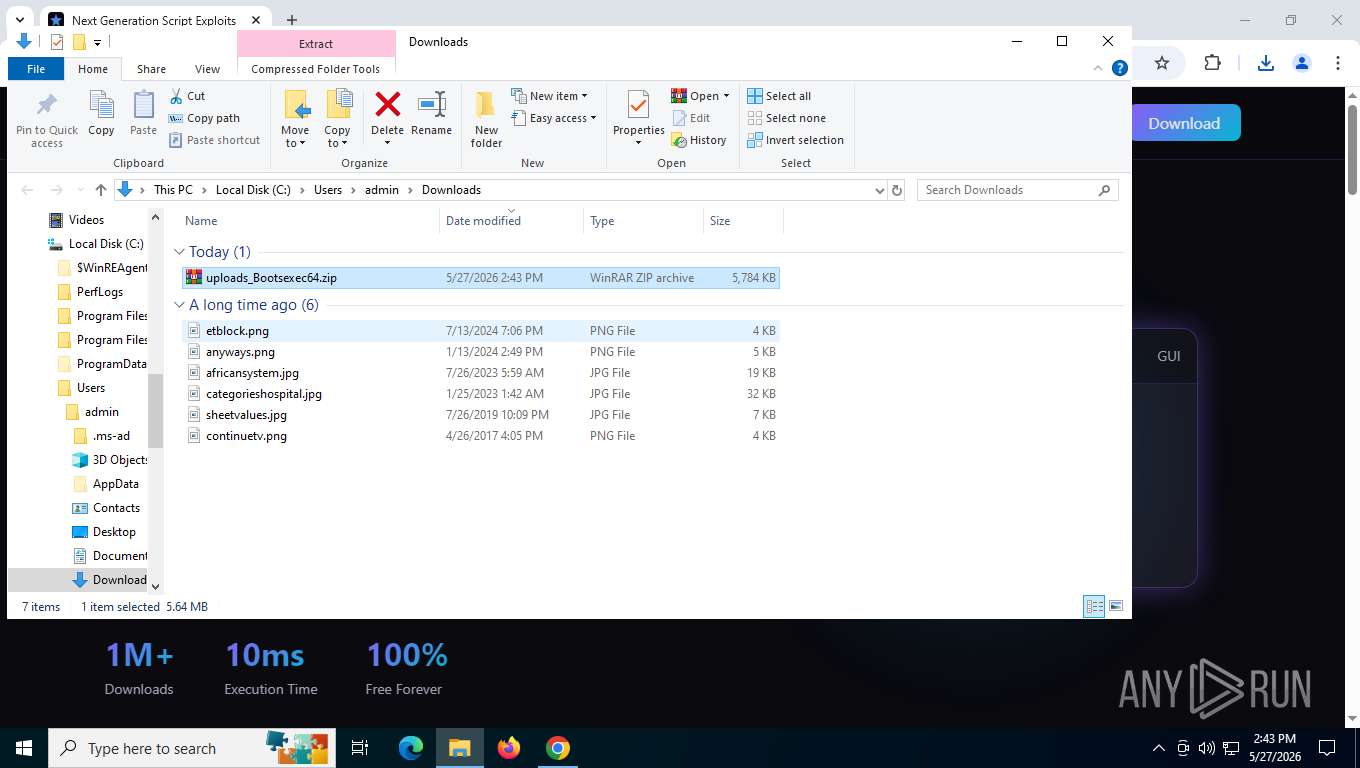1360x768 pixels.
Task: Open the system tray hidden icons arrow
Action: click(x=1159, y=748)
